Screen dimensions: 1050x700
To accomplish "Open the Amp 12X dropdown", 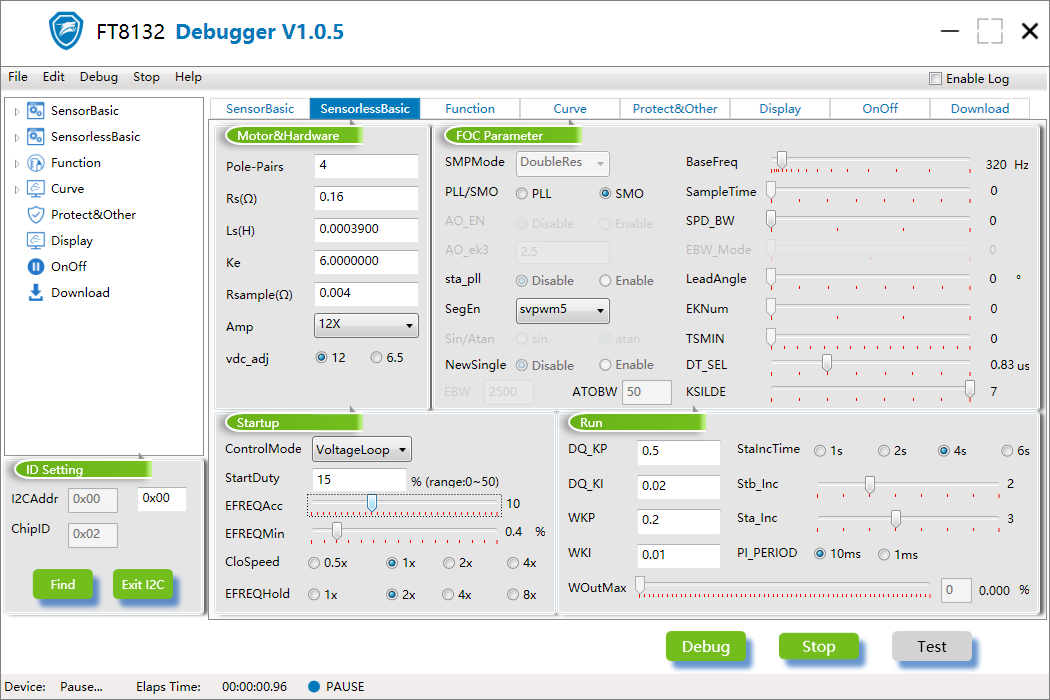I will tap(366, 326).
